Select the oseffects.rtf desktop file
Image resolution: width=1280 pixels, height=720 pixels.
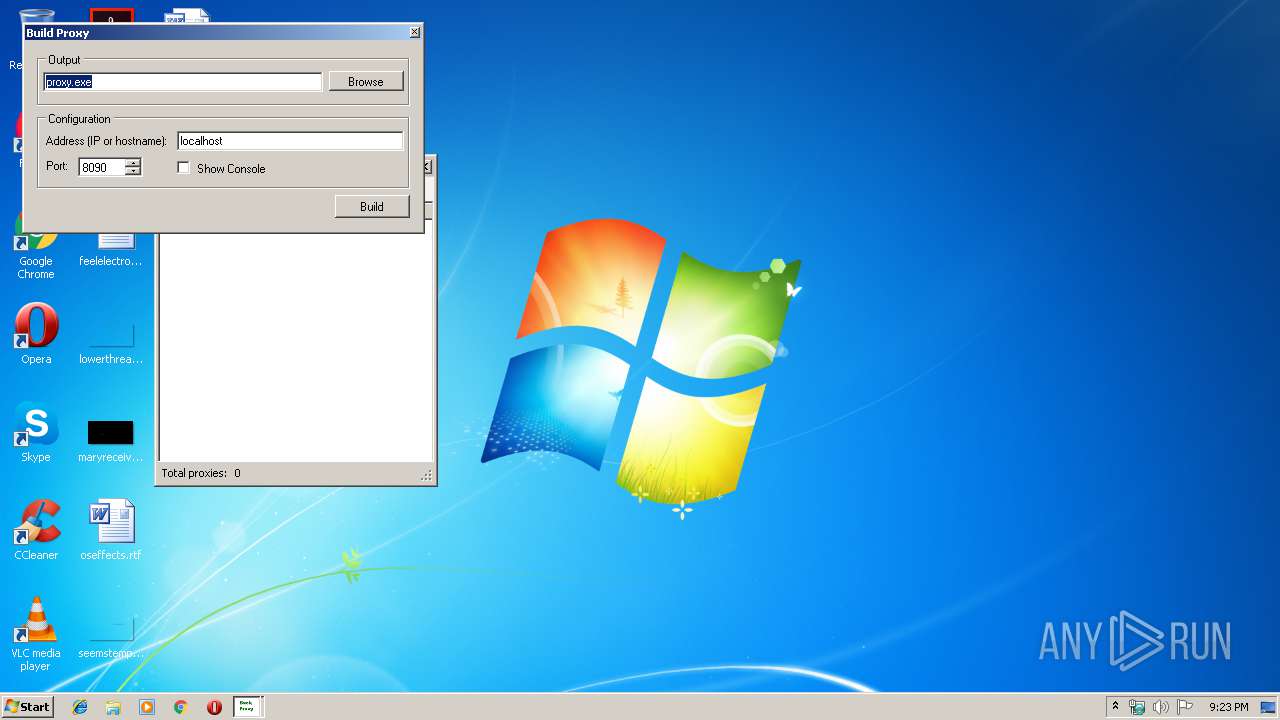(x=111, y=530)
